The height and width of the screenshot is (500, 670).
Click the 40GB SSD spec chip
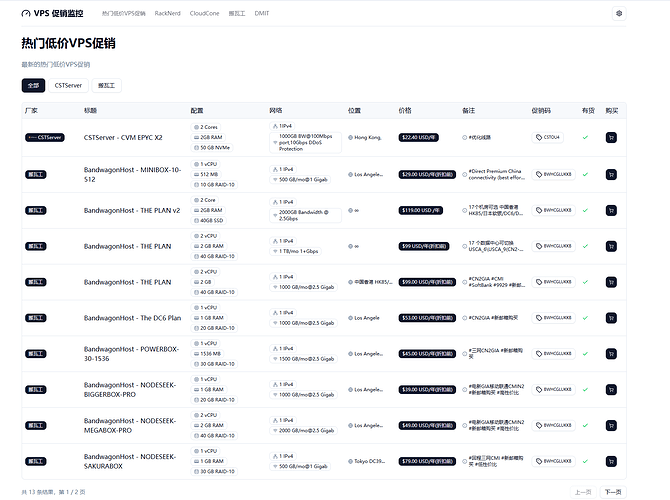coord(209,221)
